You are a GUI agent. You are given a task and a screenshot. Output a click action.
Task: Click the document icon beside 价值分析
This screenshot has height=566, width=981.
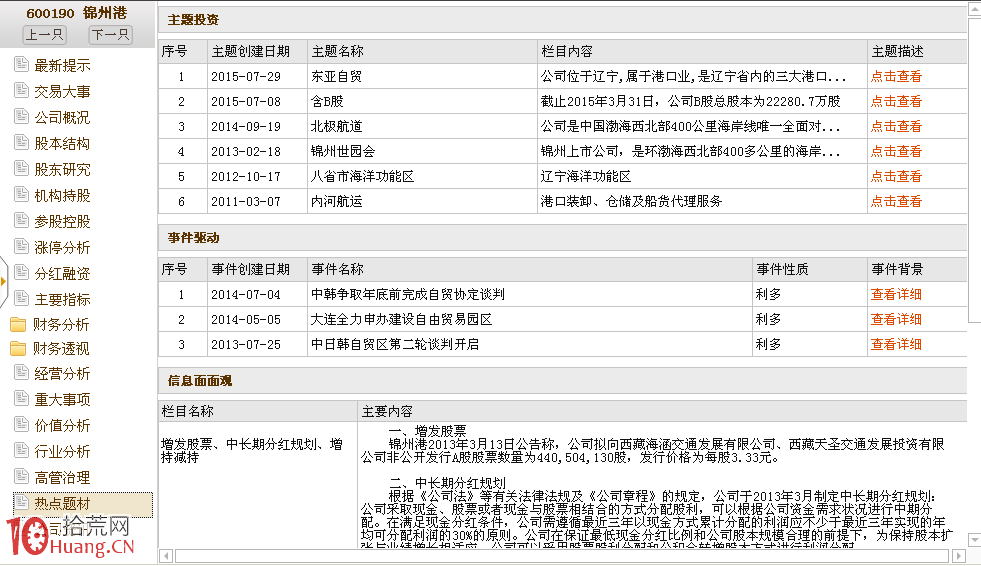coord(21,425)
